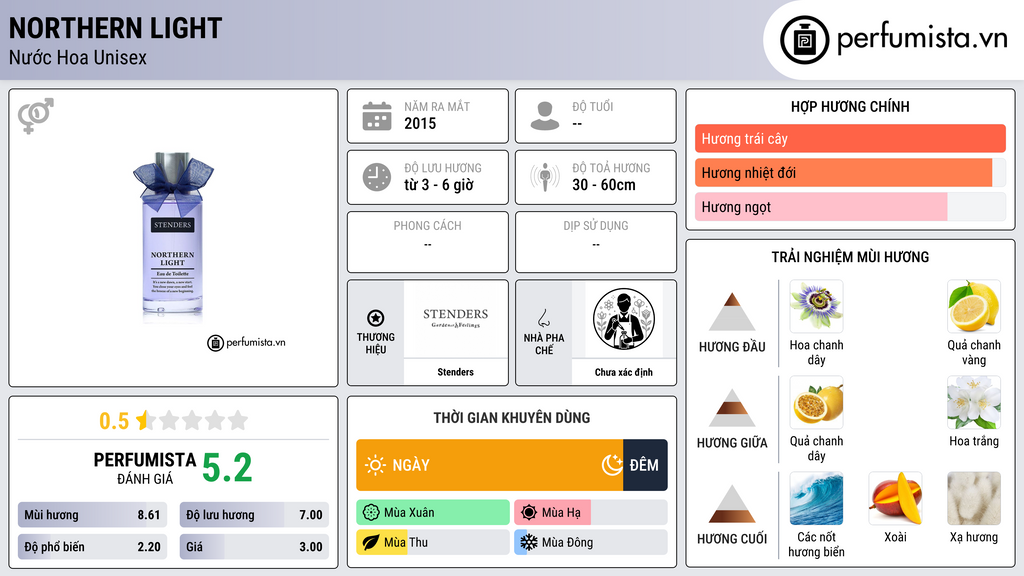
Task: Click the person silhouette icon for Độ tuổi
Action: pyautogui.click(x=545, y=116)
